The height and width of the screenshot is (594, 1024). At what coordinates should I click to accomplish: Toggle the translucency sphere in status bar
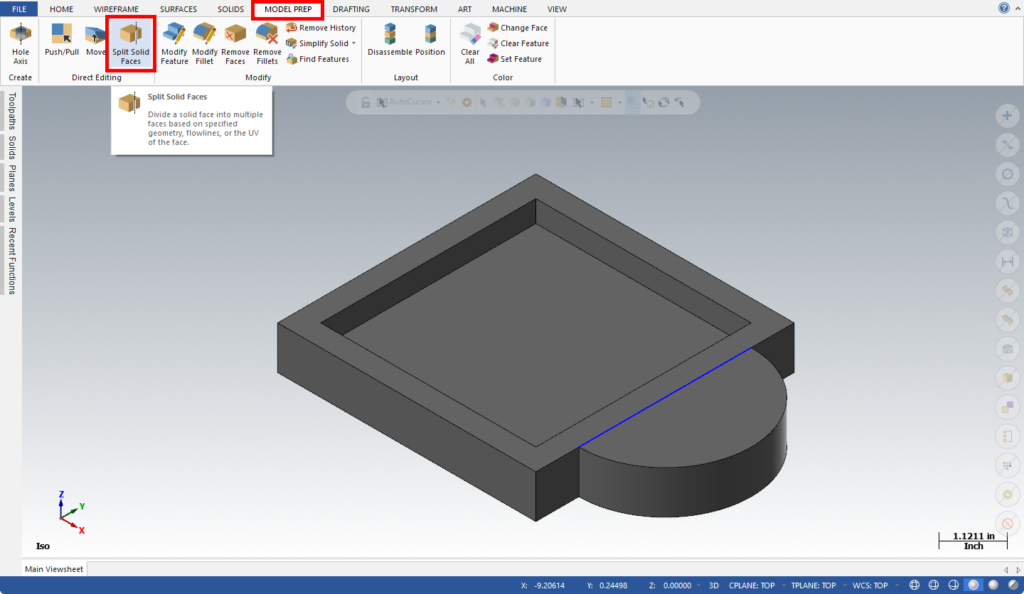pyautogui.click(x=1013, y=586)
